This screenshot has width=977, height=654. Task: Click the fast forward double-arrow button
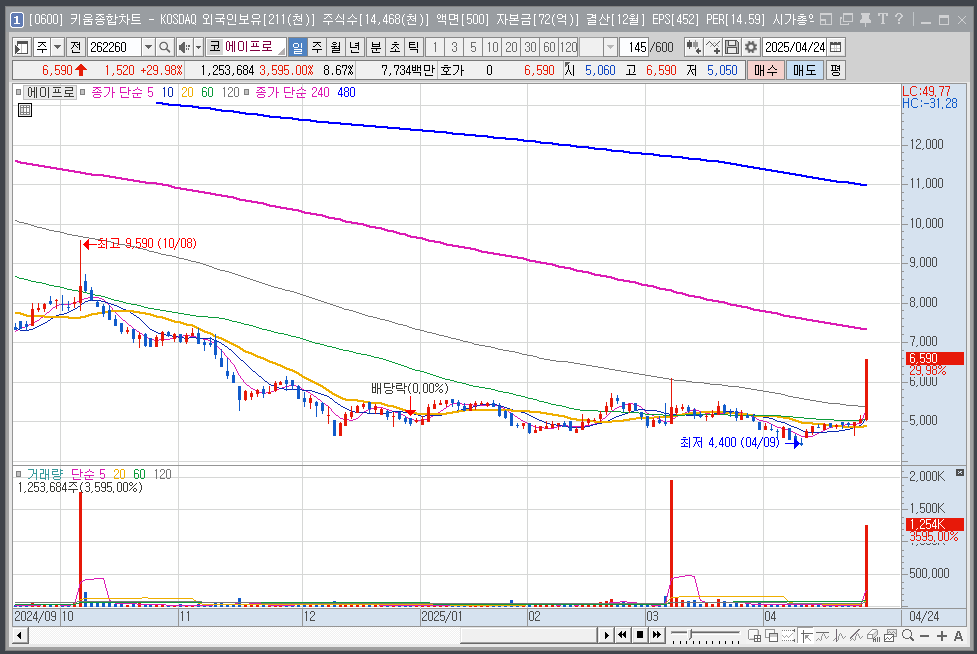pyautogui.click(x=657, y=635)
